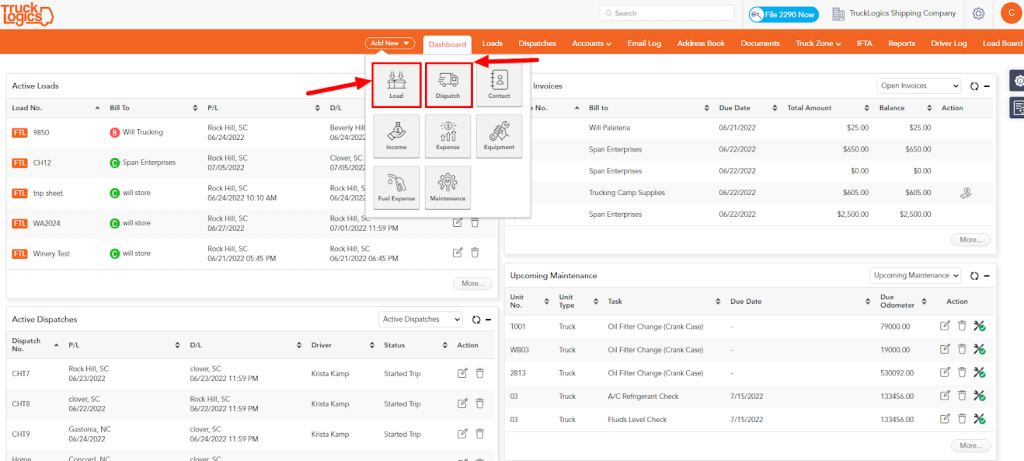Image resolution: width=1024 pixels, height=461 pixels.
Task: Select the Fuel Expense tile
Action: point(396,187)
